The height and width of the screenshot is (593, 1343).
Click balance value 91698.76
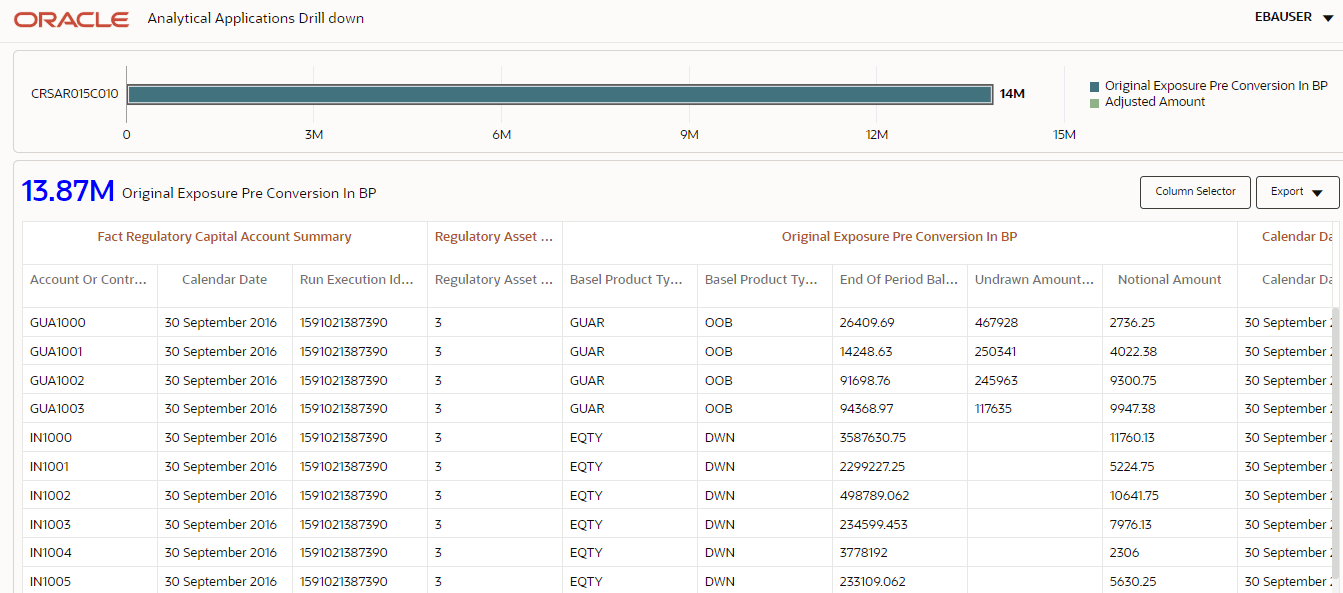click(866, 381)
